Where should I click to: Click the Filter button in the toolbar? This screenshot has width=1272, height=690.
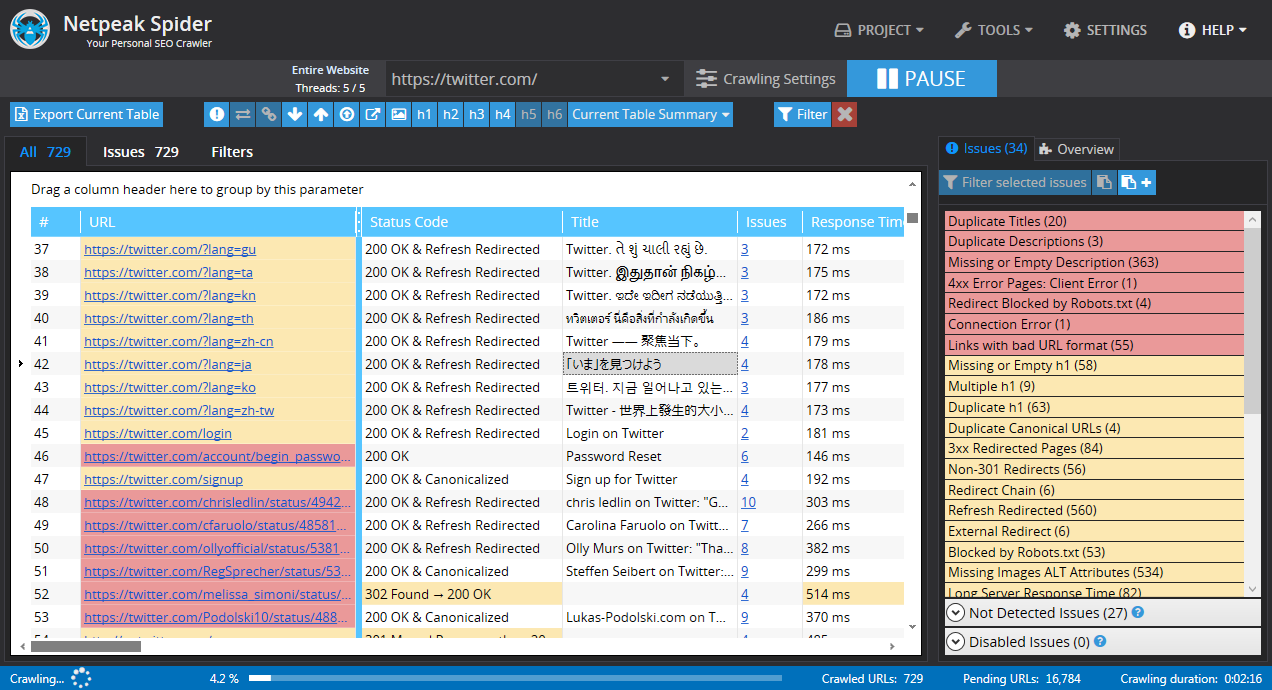click(x=801, y=114)
